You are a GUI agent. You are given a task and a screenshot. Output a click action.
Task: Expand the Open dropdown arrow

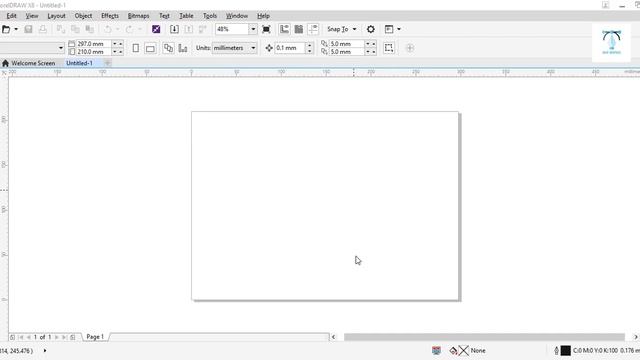click(x=16, y=29)
